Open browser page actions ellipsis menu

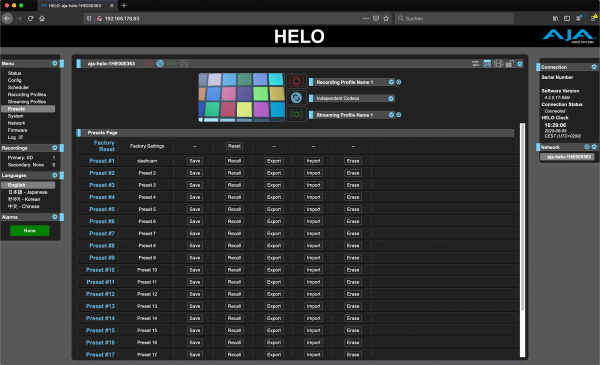click(366, 18)
